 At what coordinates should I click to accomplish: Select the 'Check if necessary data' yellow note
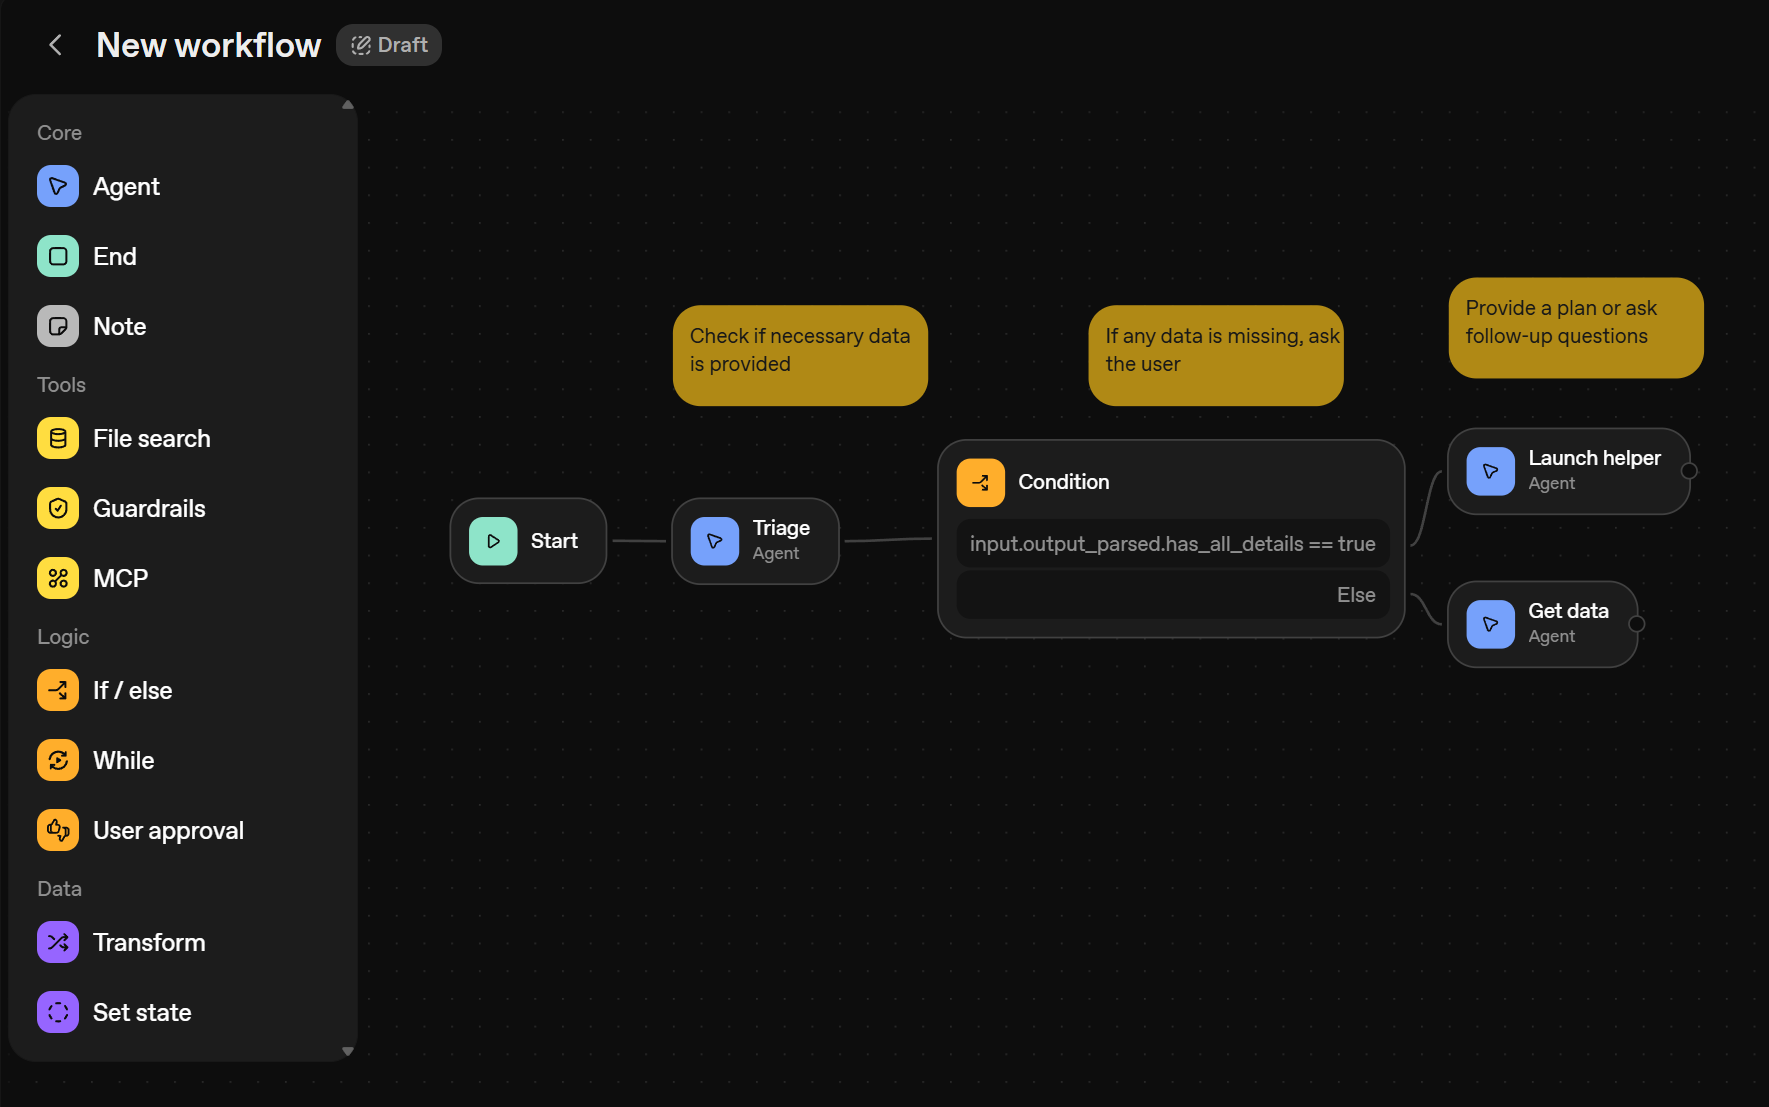(x=800, y=355)
